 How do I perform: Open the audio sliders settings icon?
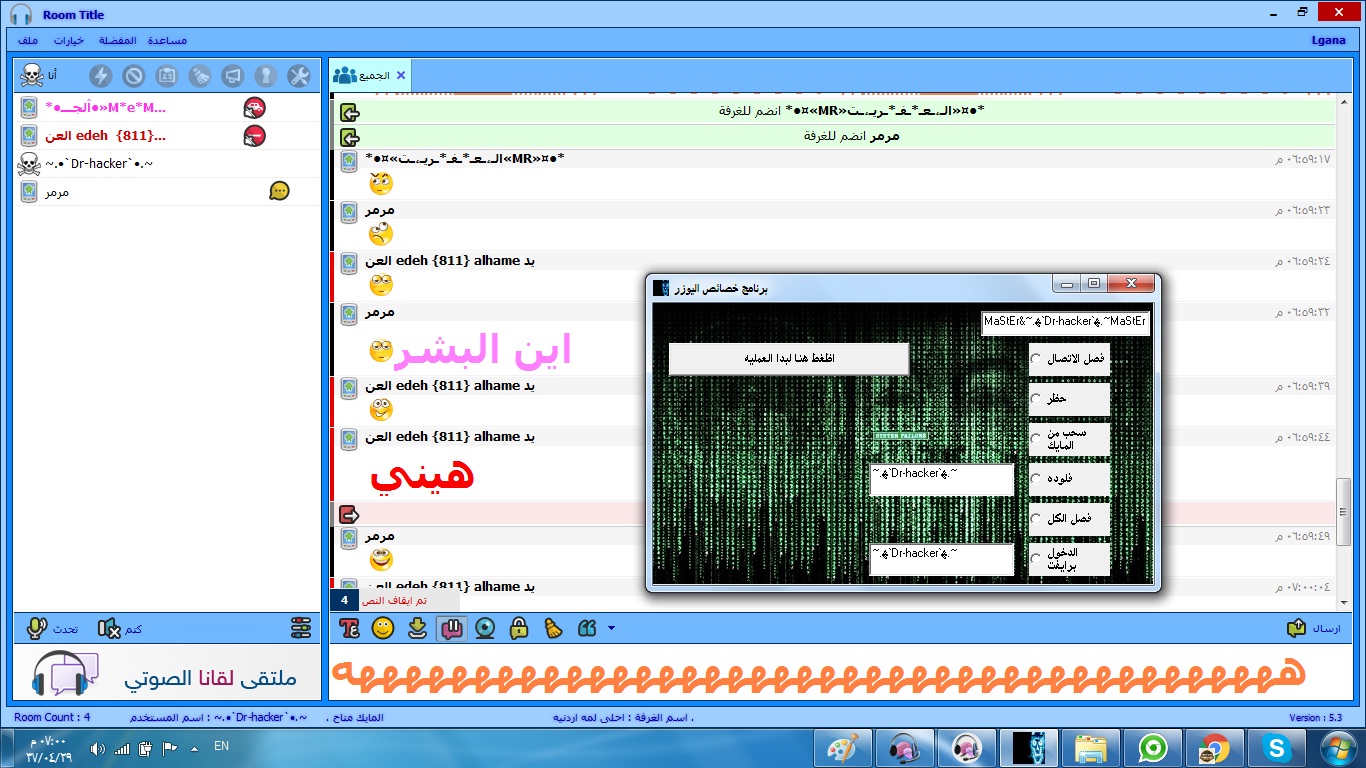coord(301,628)
